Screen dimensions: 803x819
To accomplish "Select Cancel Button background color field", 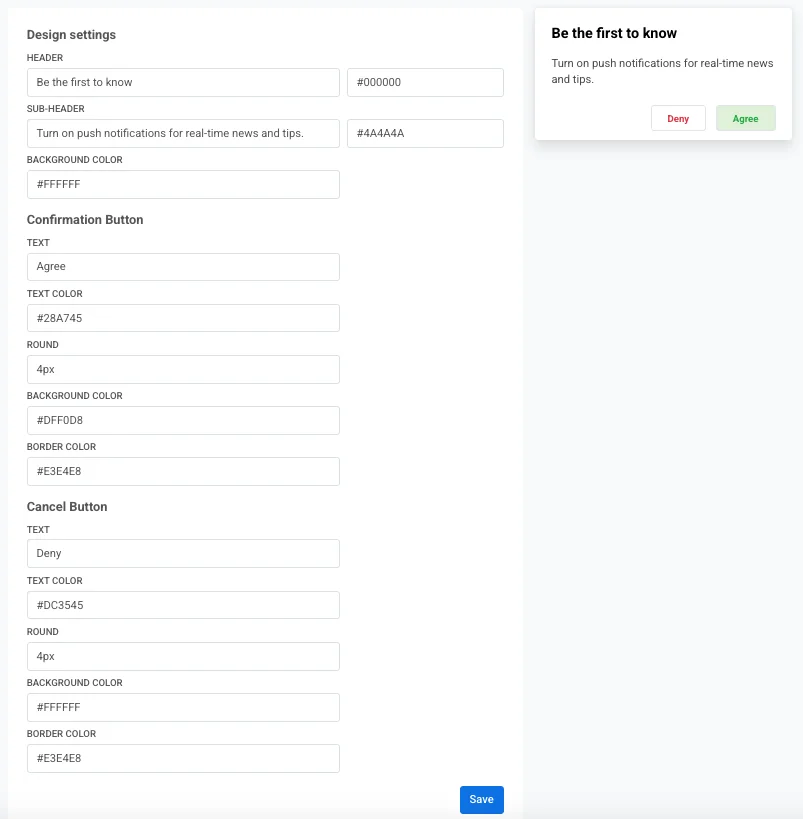I will tap(183, 707).
